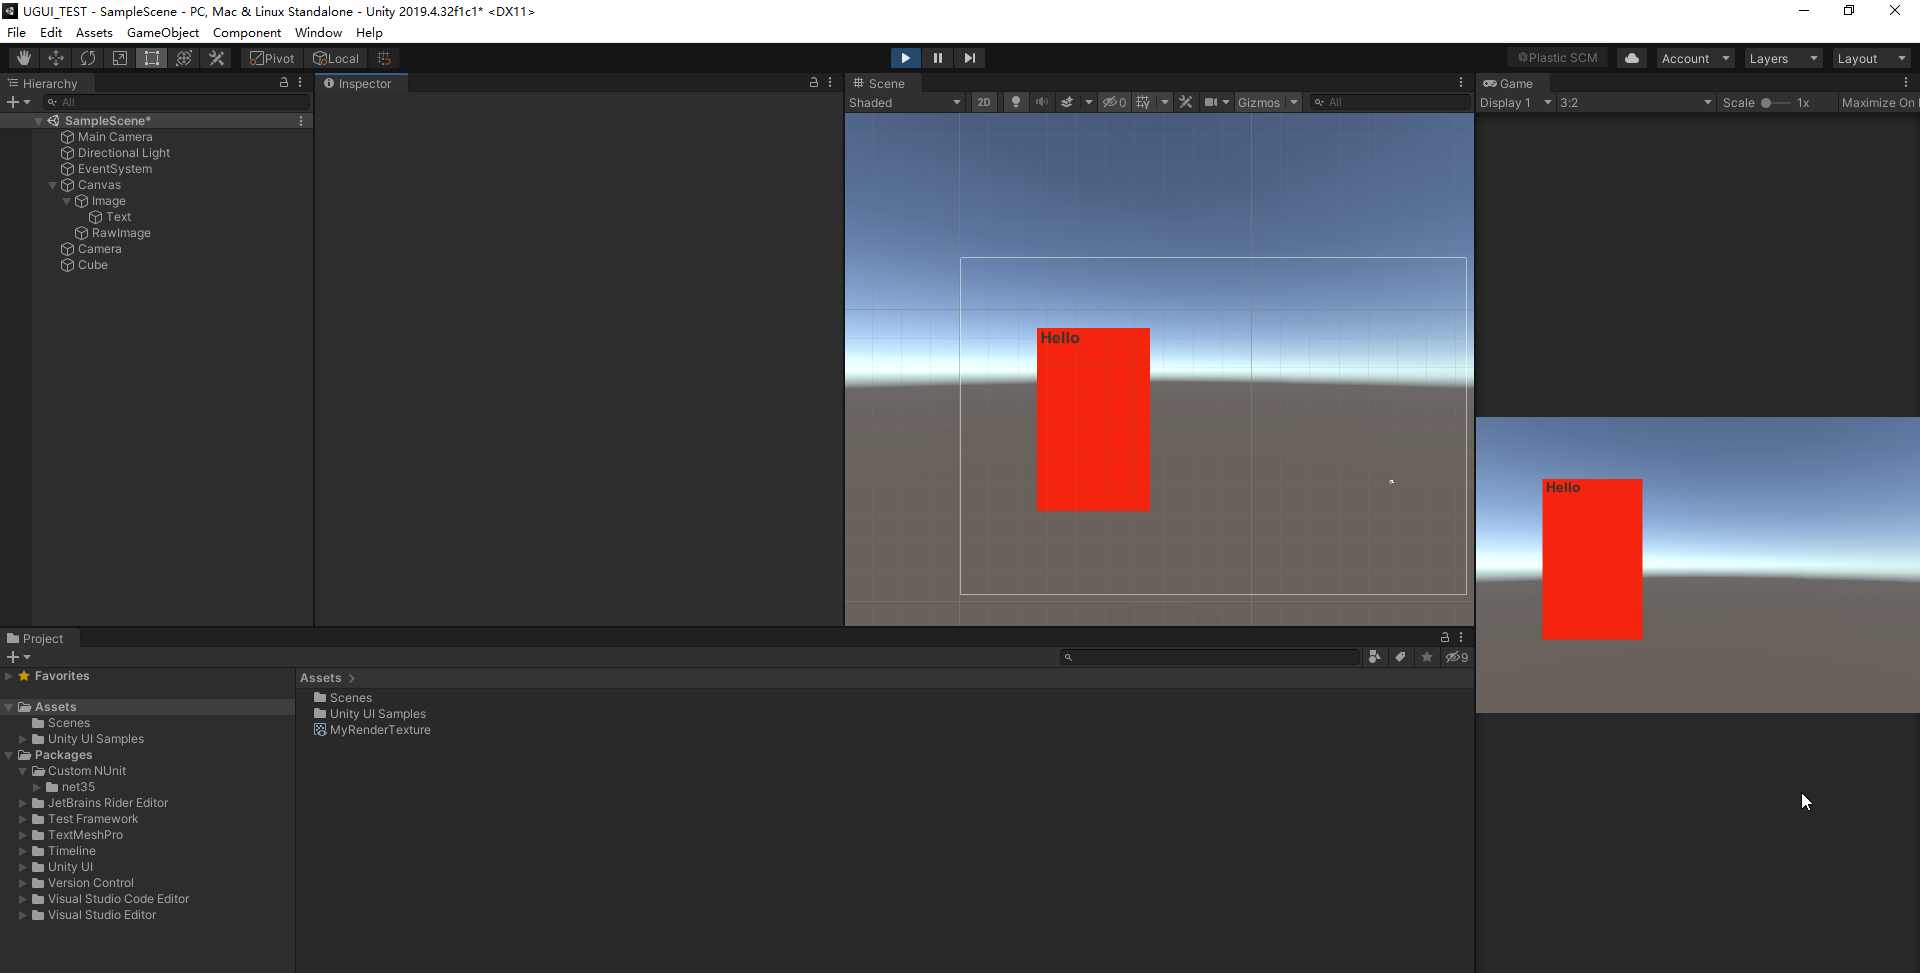Open the GameObject menu
The image size is (1920, 973).
pos(163,33)
